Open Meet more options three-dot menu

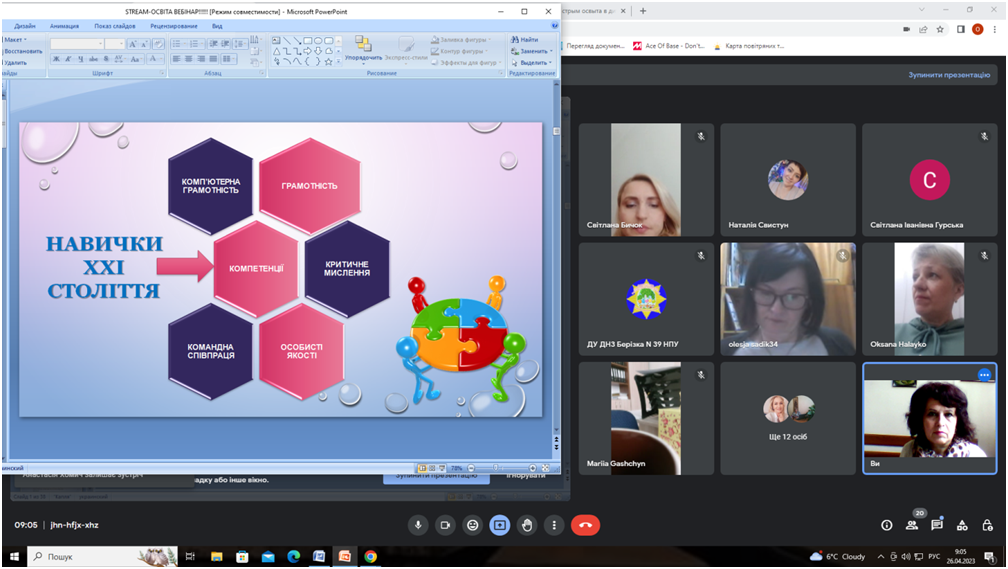tap(554, 525)
